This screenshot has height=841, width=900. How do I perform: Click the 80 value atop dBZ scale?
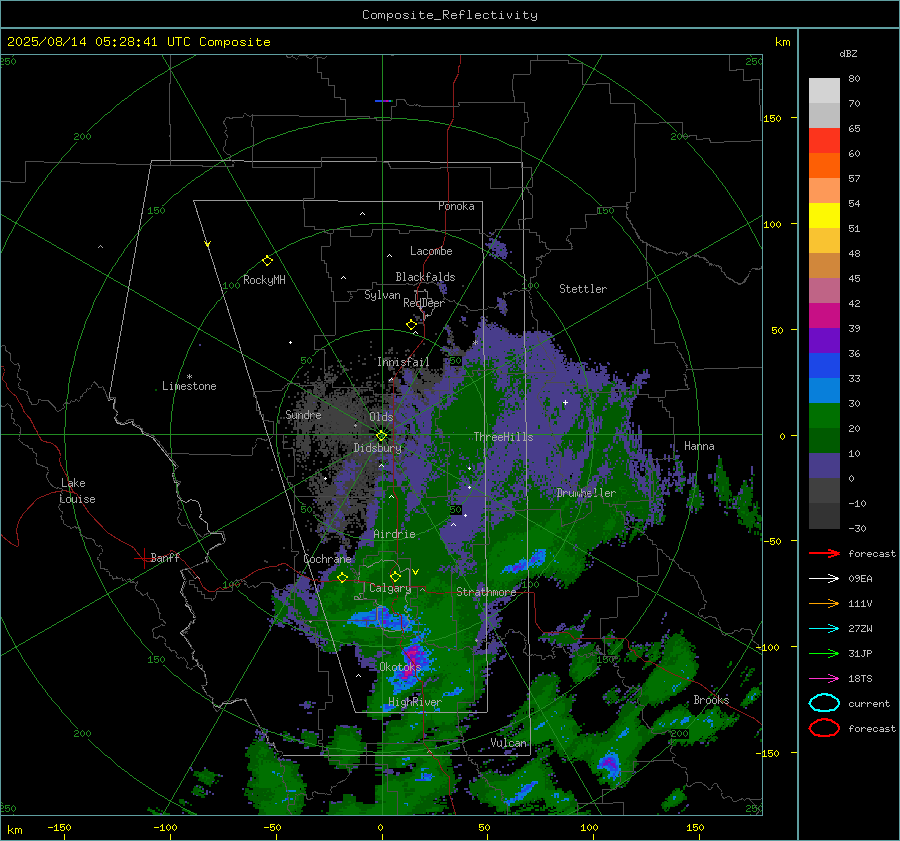coord(854,79)
